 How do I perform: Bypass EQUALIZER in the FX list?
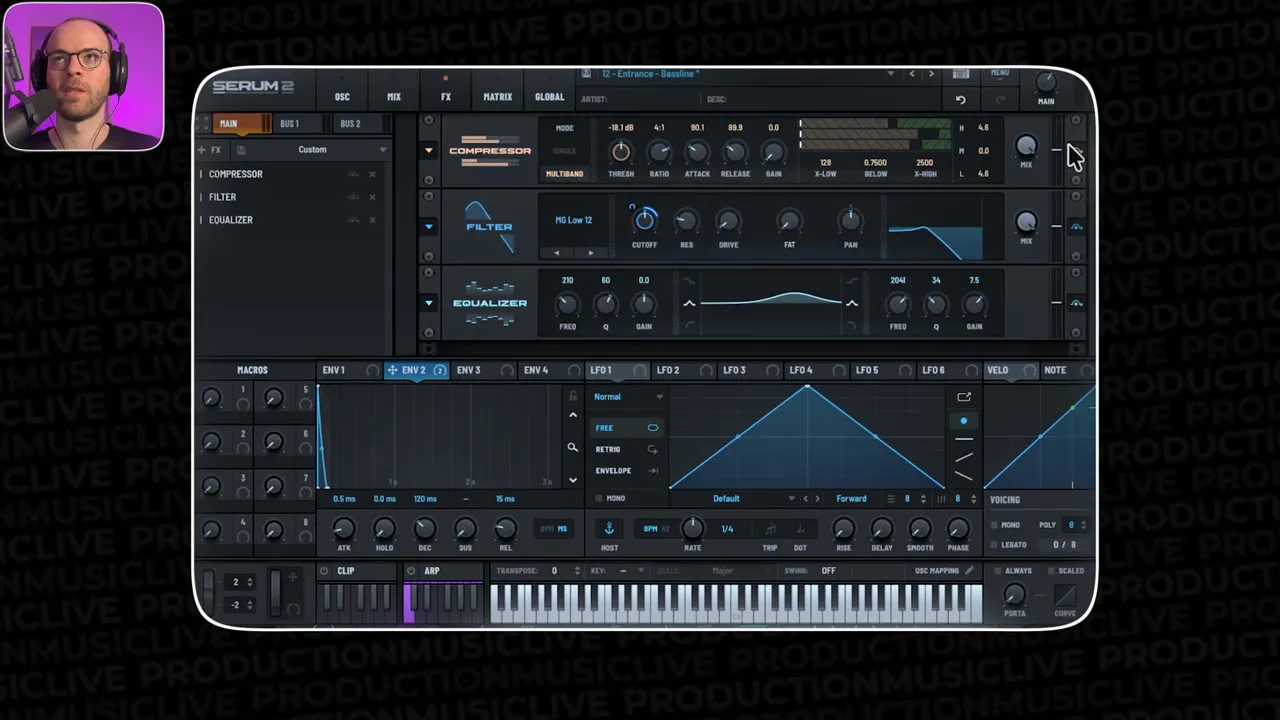click(x=353, y=220)
